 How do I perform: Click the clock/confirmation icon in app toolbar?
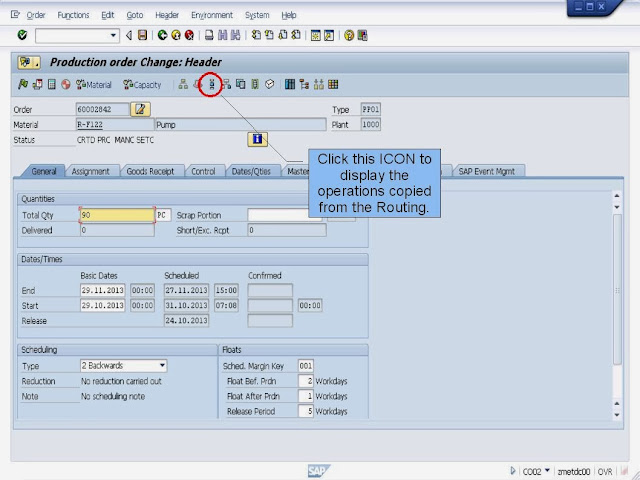(x=270, y=84)
